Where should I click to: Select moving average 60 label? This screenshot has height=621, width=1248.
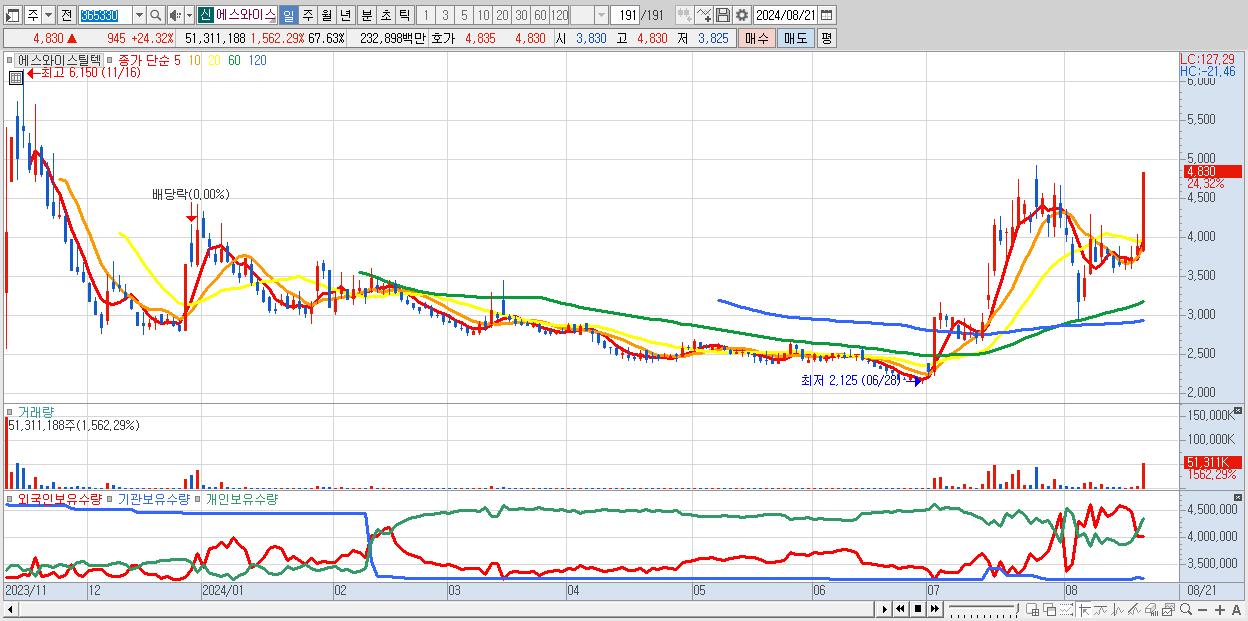234,60
